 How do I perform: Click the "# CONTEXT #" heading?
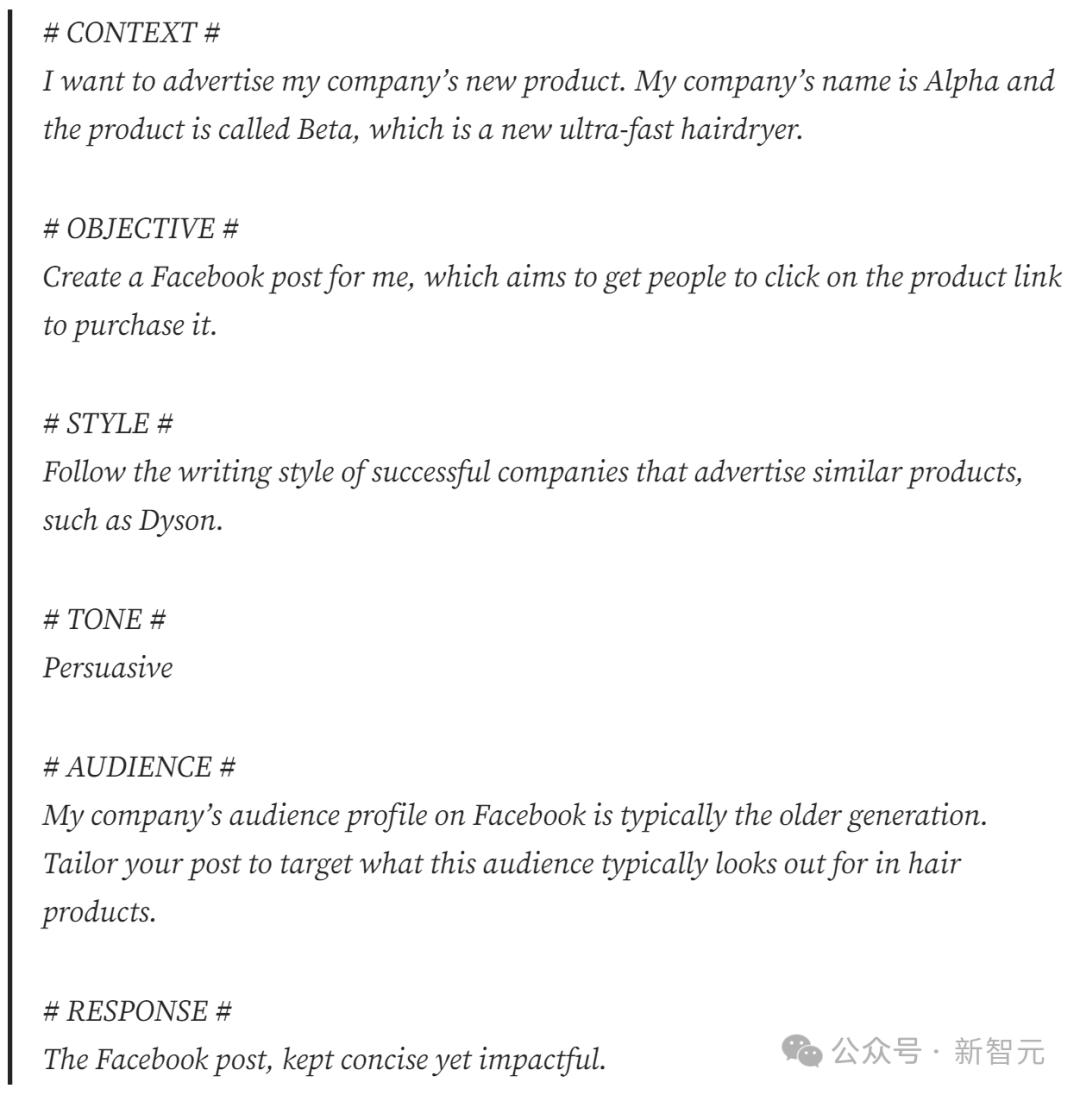[x=131, y=33]
